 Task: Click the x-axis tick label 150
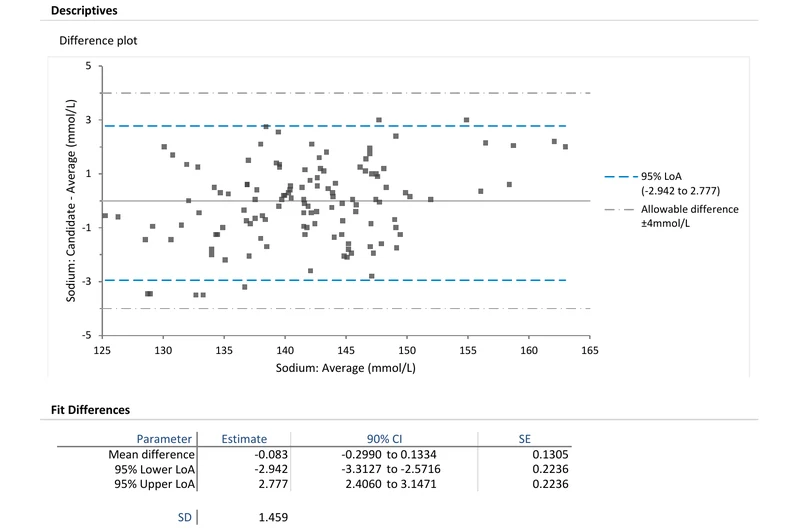point(407,350)
